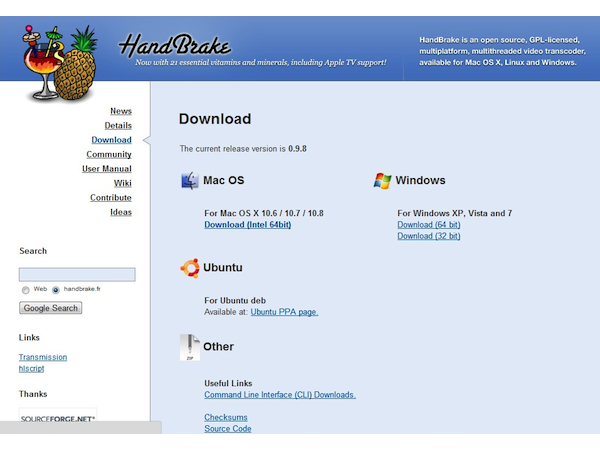Open the Source Code link

coord(228,429)
